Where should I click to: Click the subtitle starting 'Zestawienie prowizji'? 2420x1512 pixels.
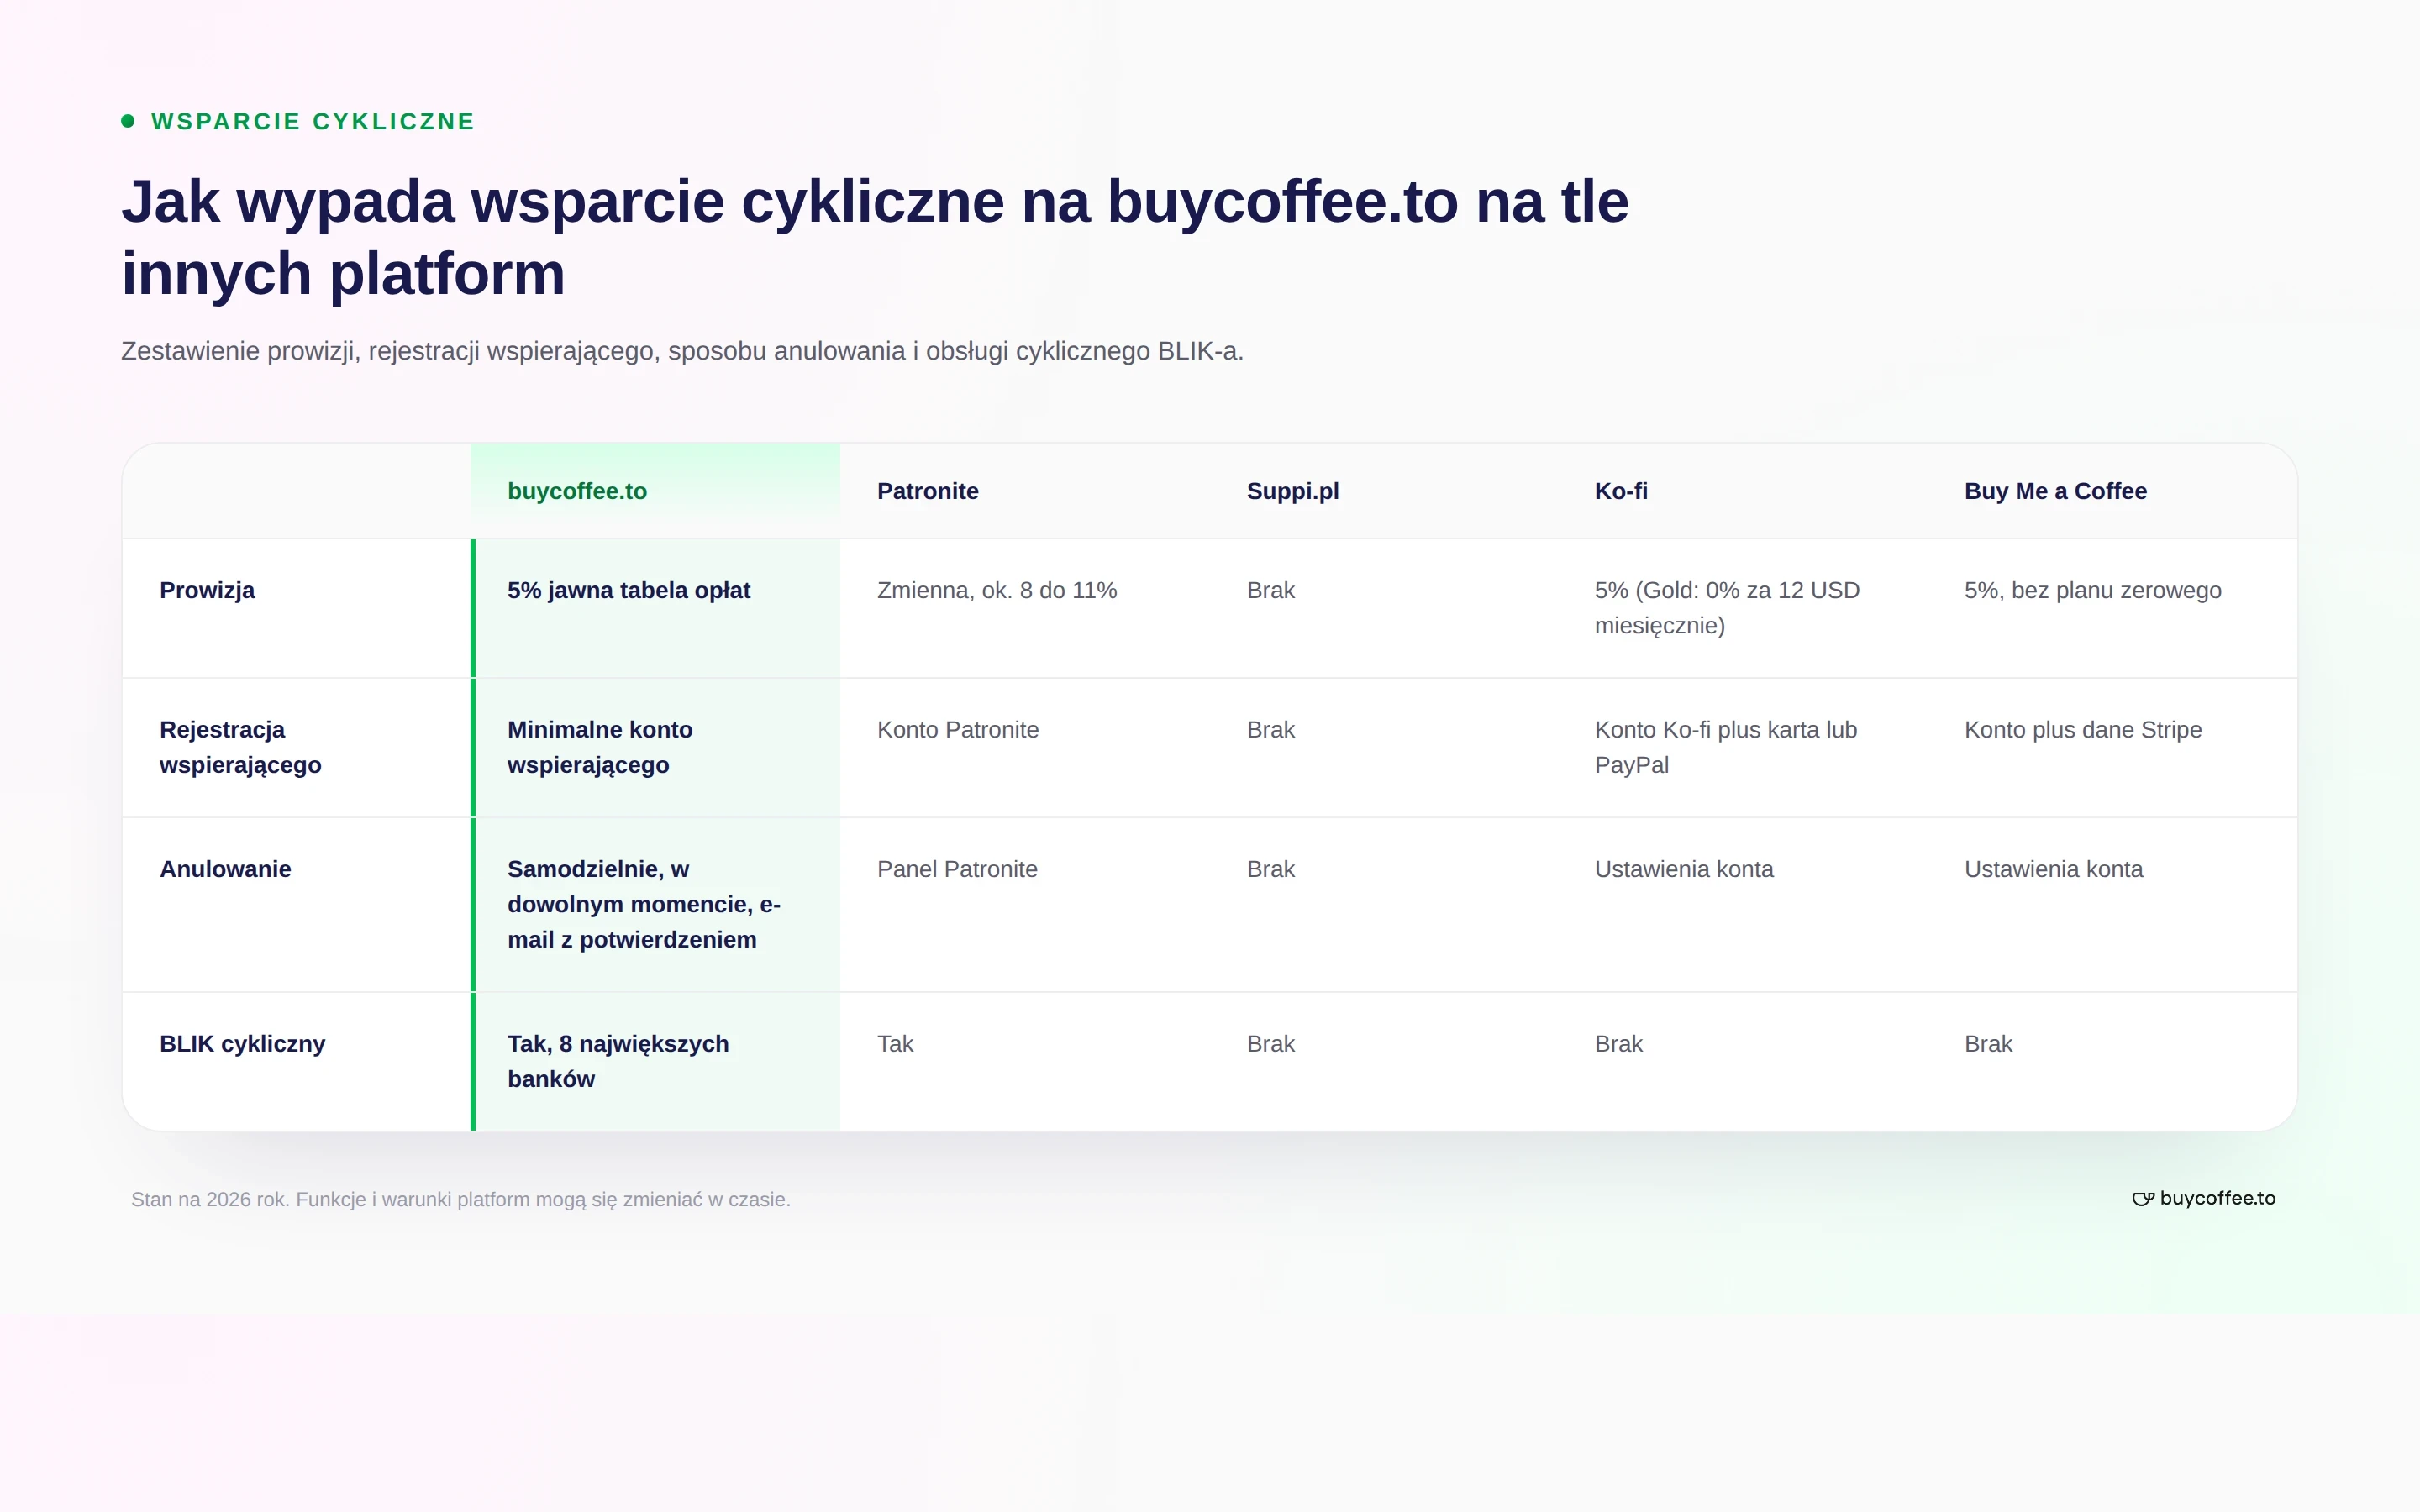[682, 351]
